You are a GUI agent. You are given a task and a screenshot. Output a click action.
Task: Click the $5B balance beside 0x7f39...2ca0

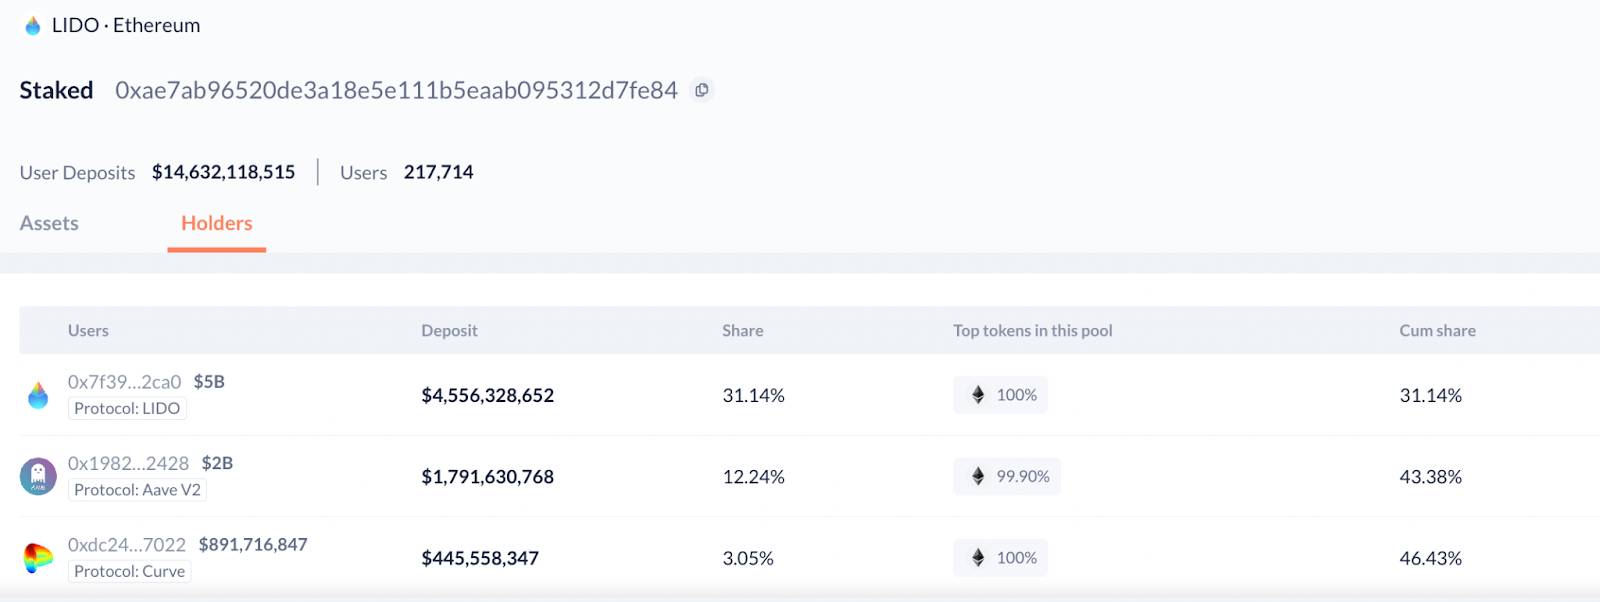click(x=209, y=382)
